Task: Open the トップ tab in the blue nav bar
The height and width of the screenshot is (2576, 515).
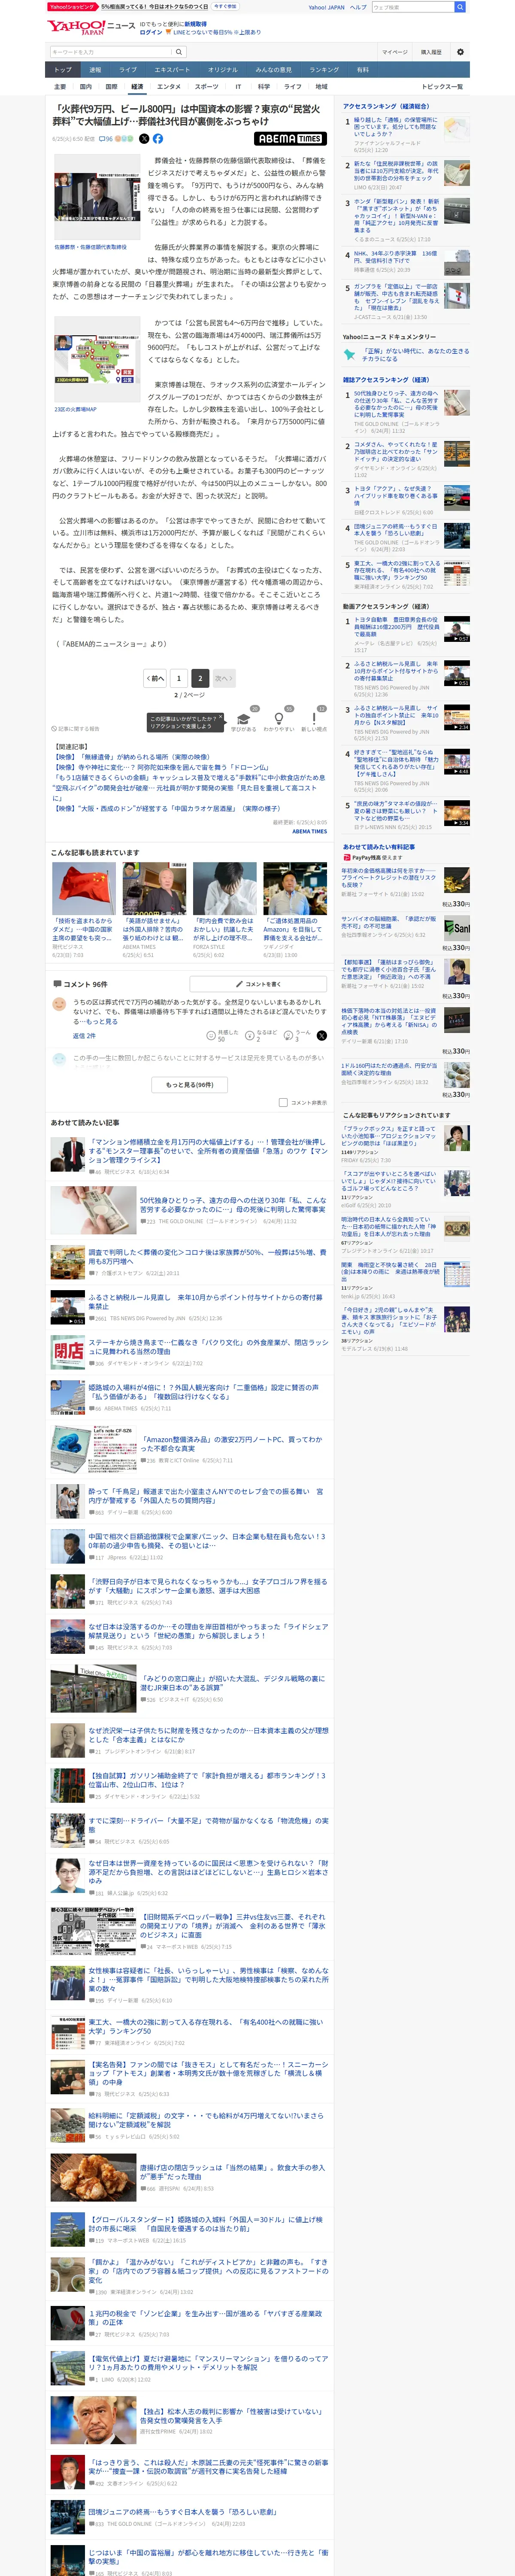Action: coord(63,70)
